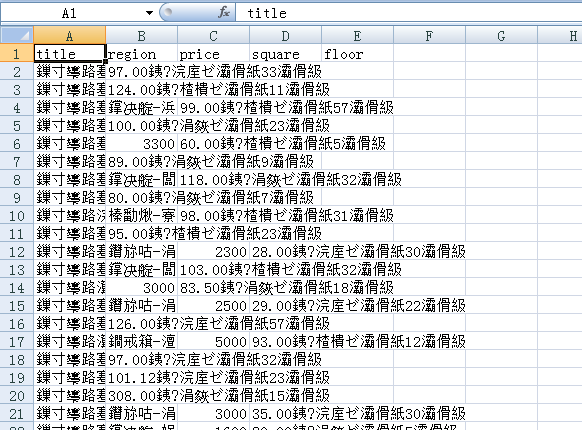Select column B header
The image size is (582, 430).
[141, 36]
